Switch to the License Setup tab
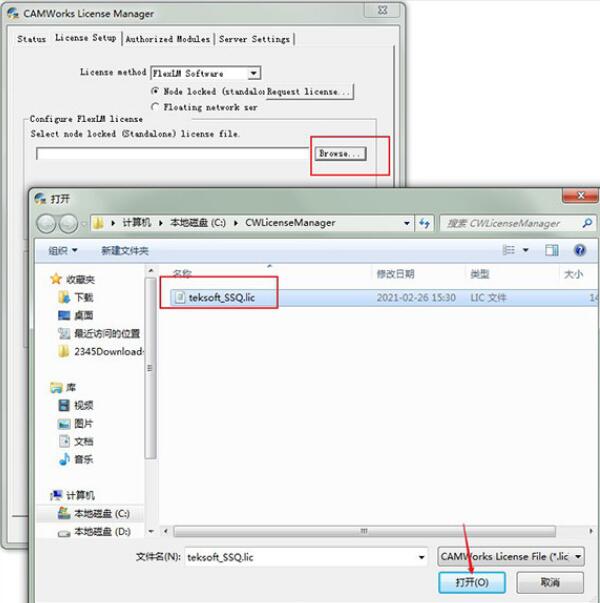The height and width of the screenshot is (603, 600). pos(86,38)
